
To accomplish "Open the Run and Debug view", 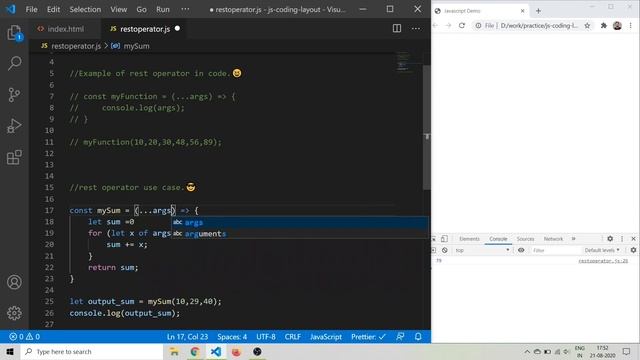I will [x=14, y=126].
